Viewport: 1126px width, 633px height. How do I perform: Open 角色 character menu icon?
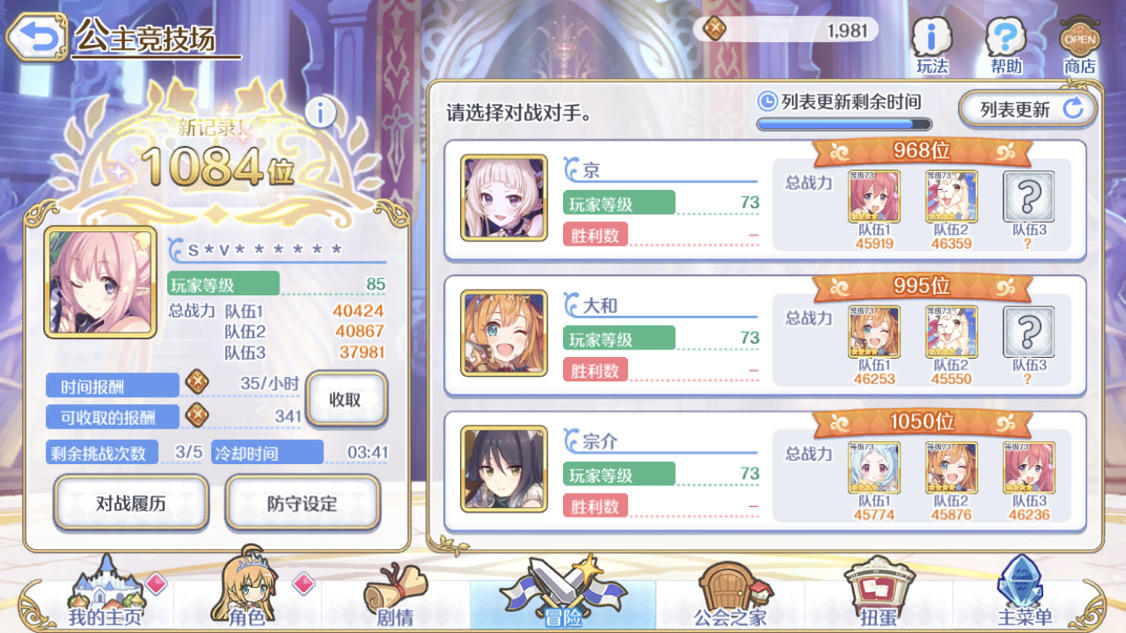tap(246, 589)
